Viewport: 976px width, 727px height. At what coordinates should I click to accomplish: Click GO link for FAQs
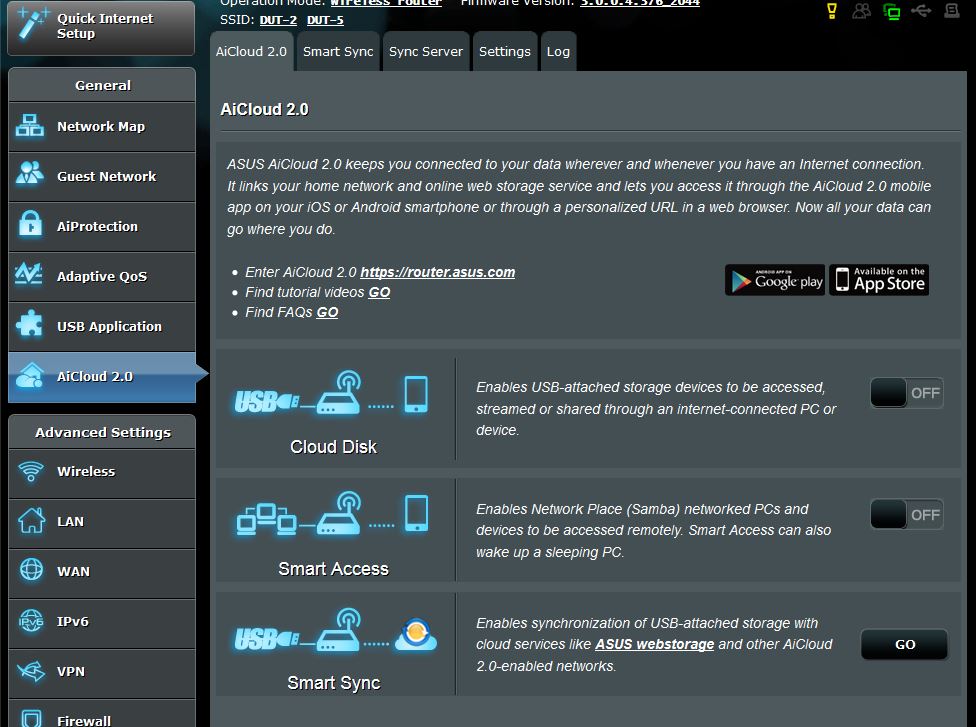[x=327, y=312]
